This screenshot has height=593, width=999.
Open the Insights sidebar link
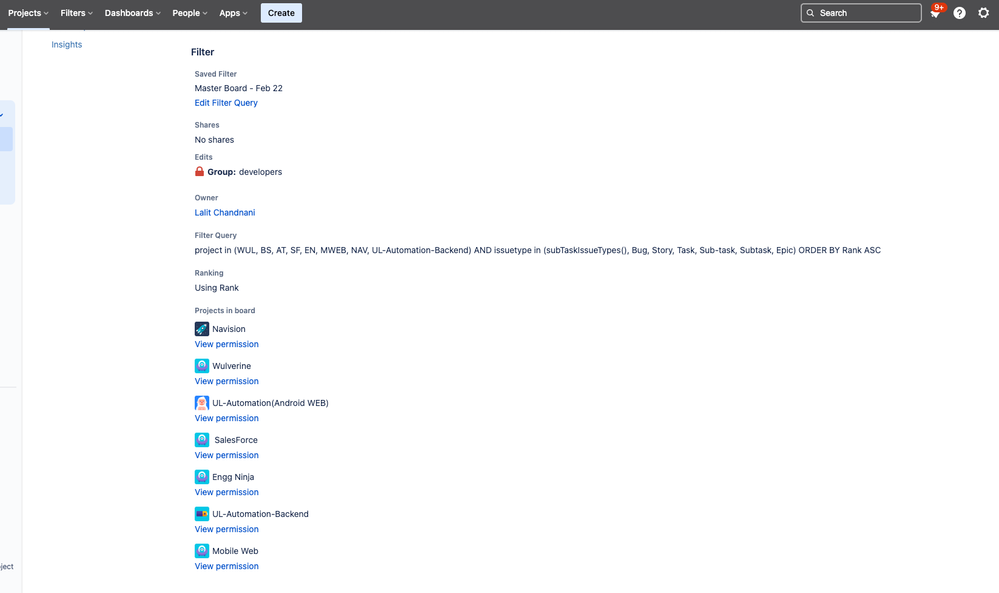(x=66, y=45)
